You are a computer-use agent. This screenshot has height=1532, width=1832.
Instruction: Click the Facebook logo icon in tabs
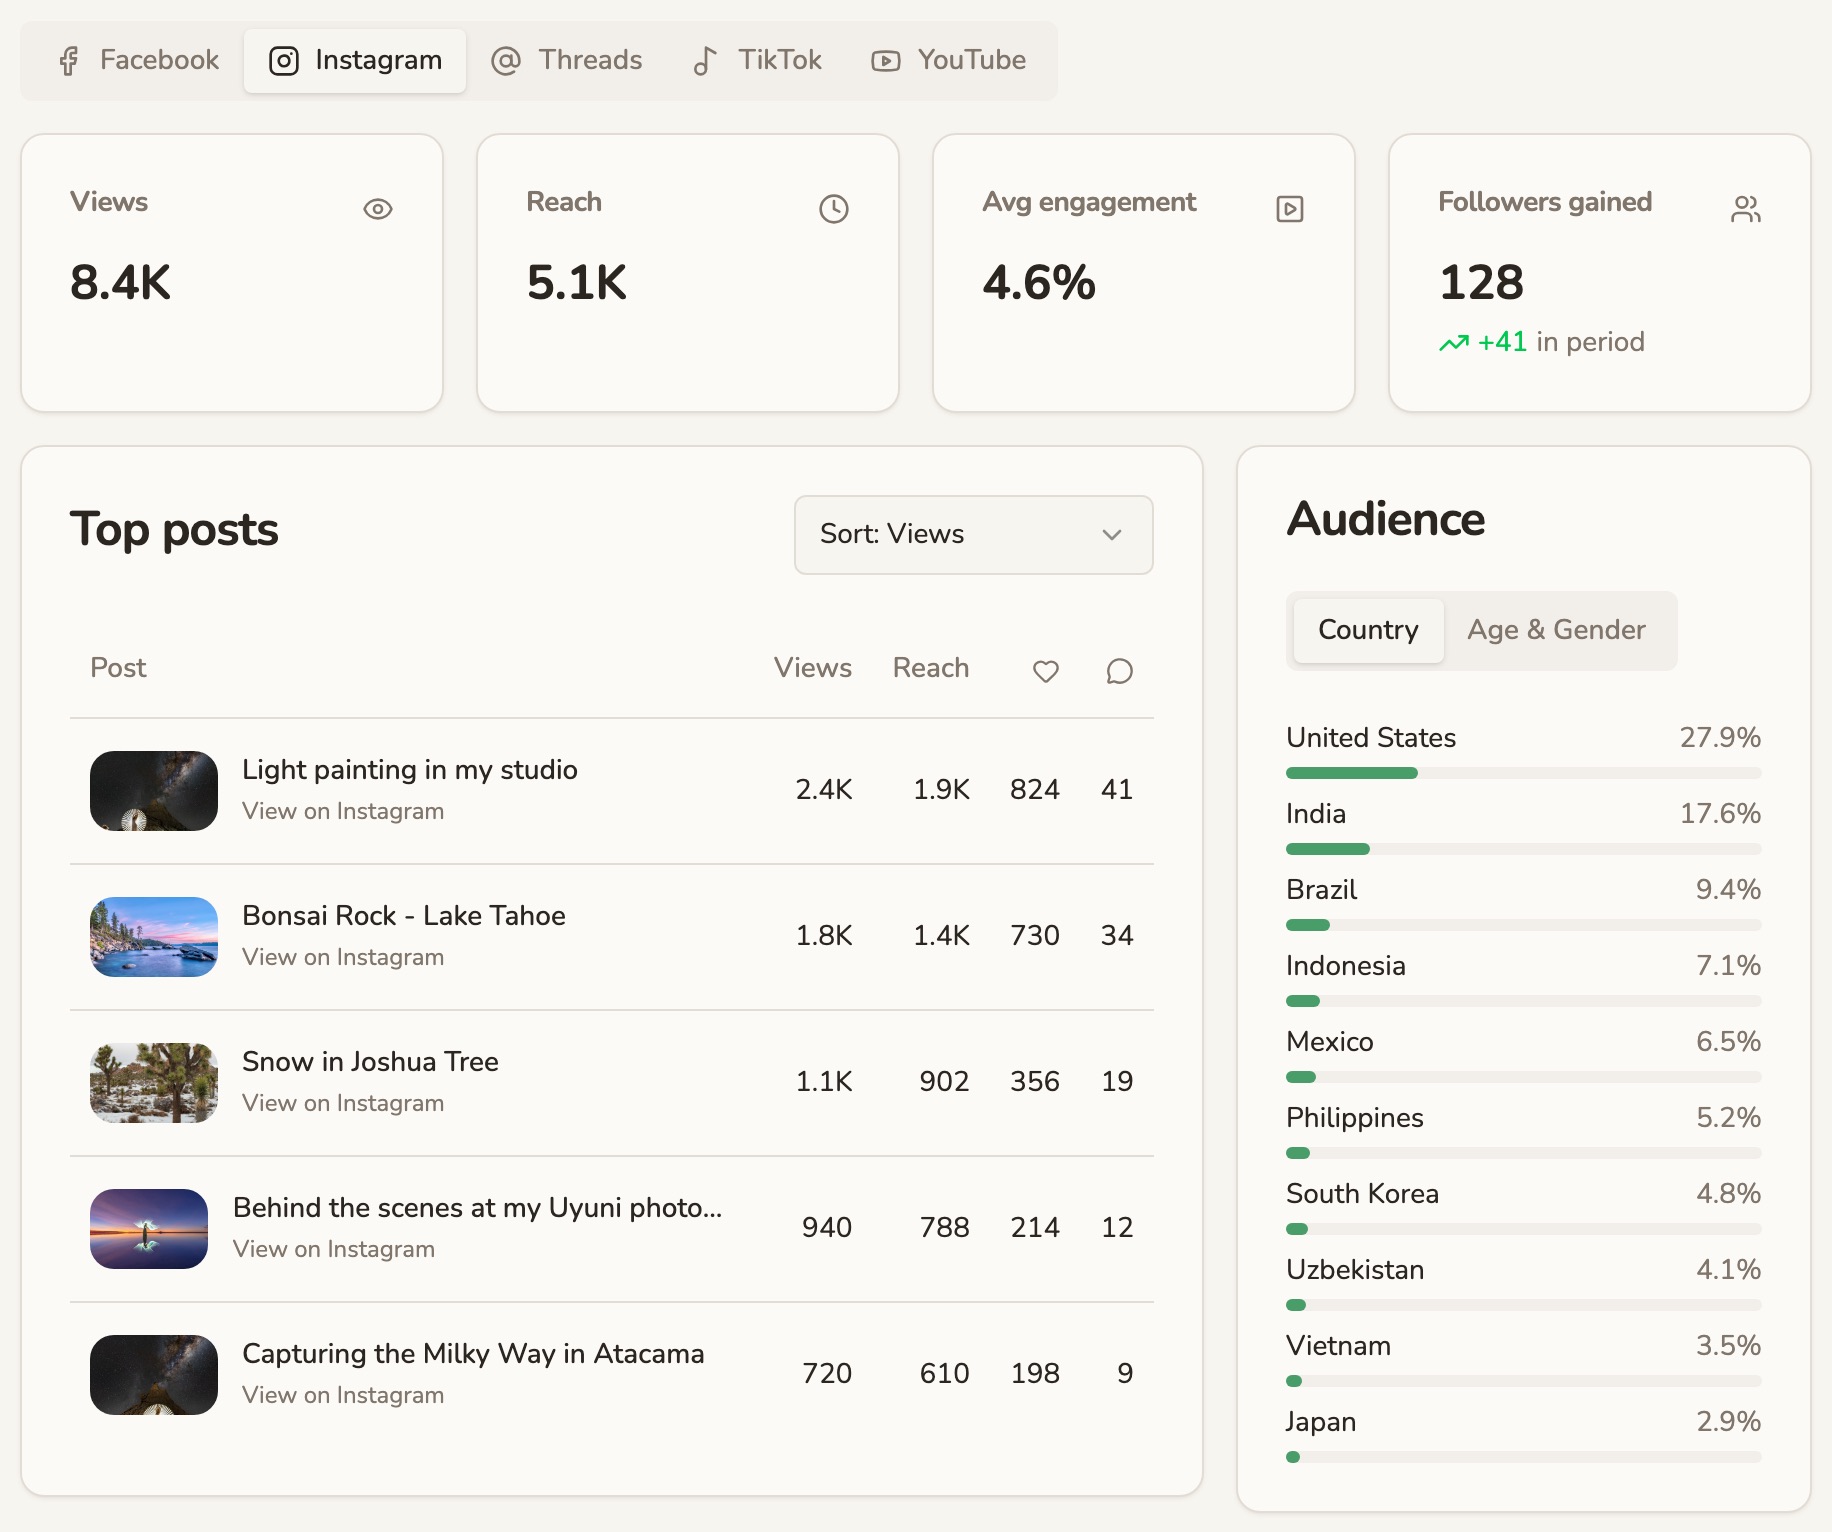tap(69, 61)
